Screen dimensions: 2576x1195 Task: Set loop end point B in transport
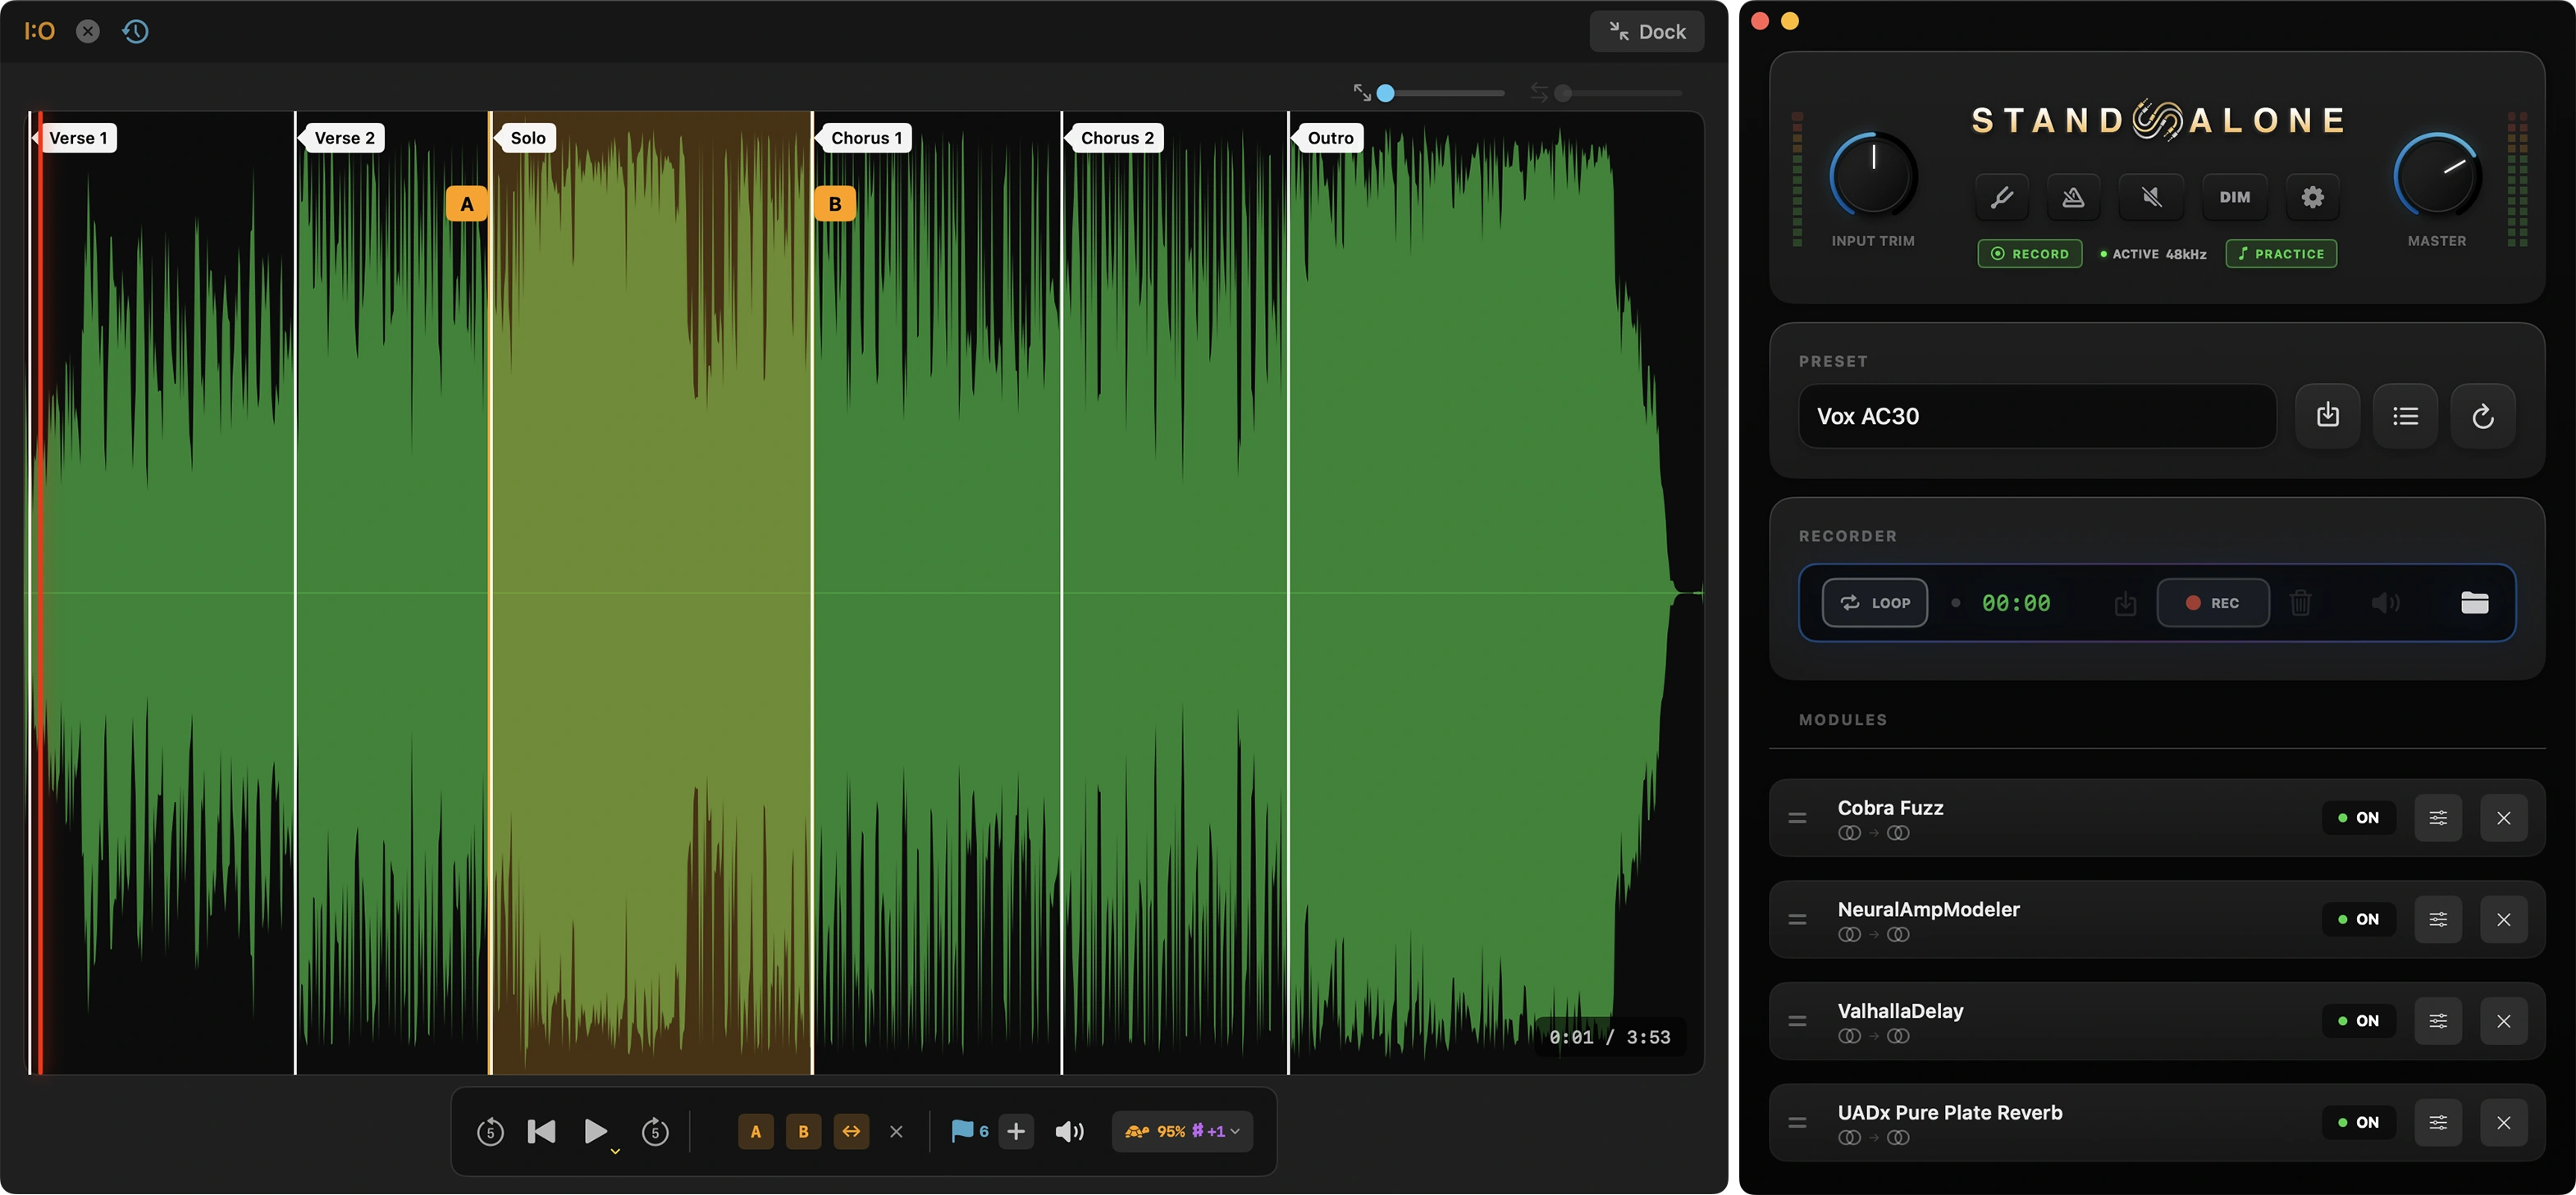(x=803, y=1131)
